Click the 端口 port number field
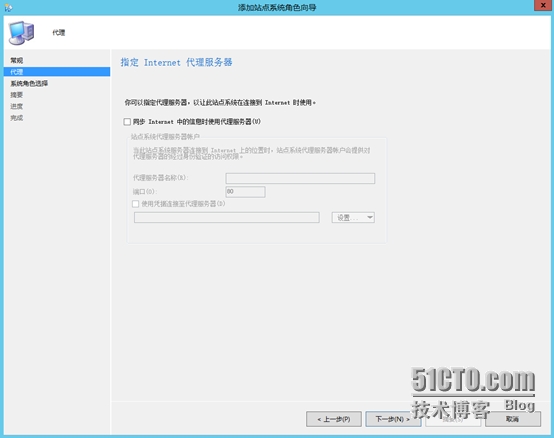 tap(245, 192)
